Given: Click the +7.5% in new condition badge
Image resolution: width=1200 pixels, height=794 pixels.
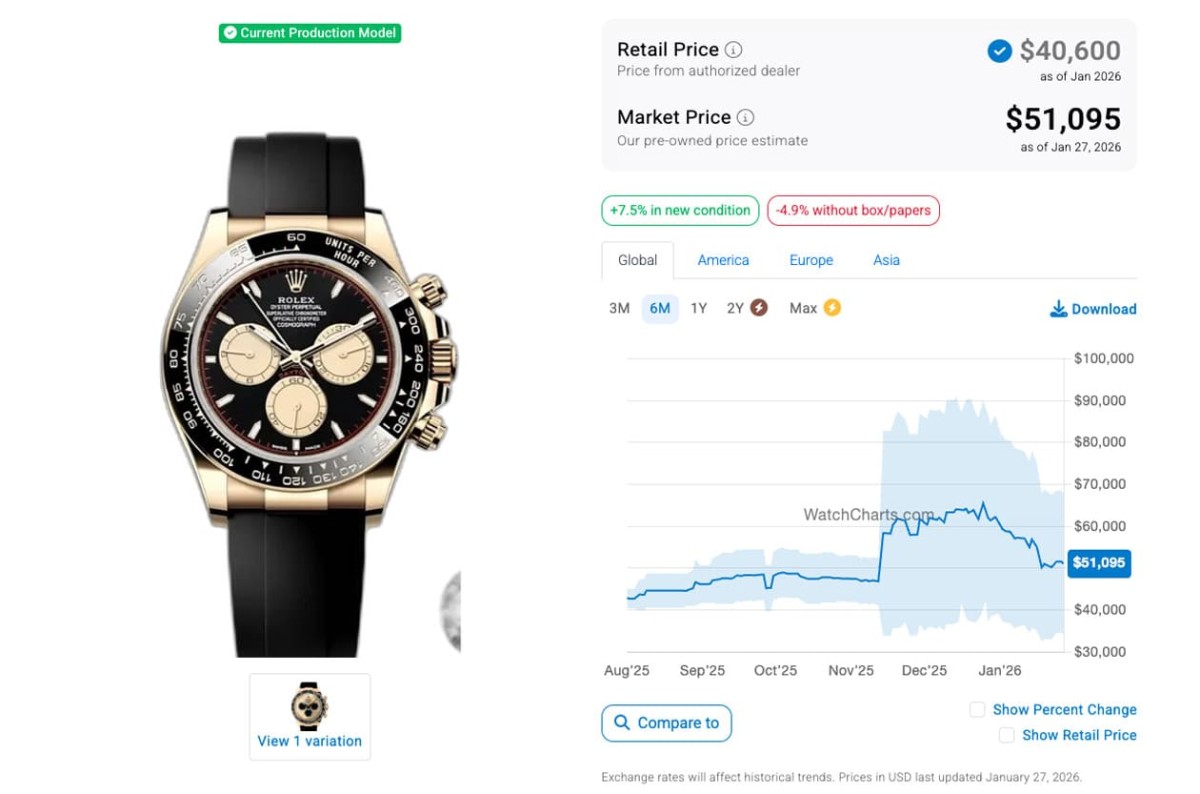Looking at the screenshot, I should pyautogui.click(x=680, y=210).
